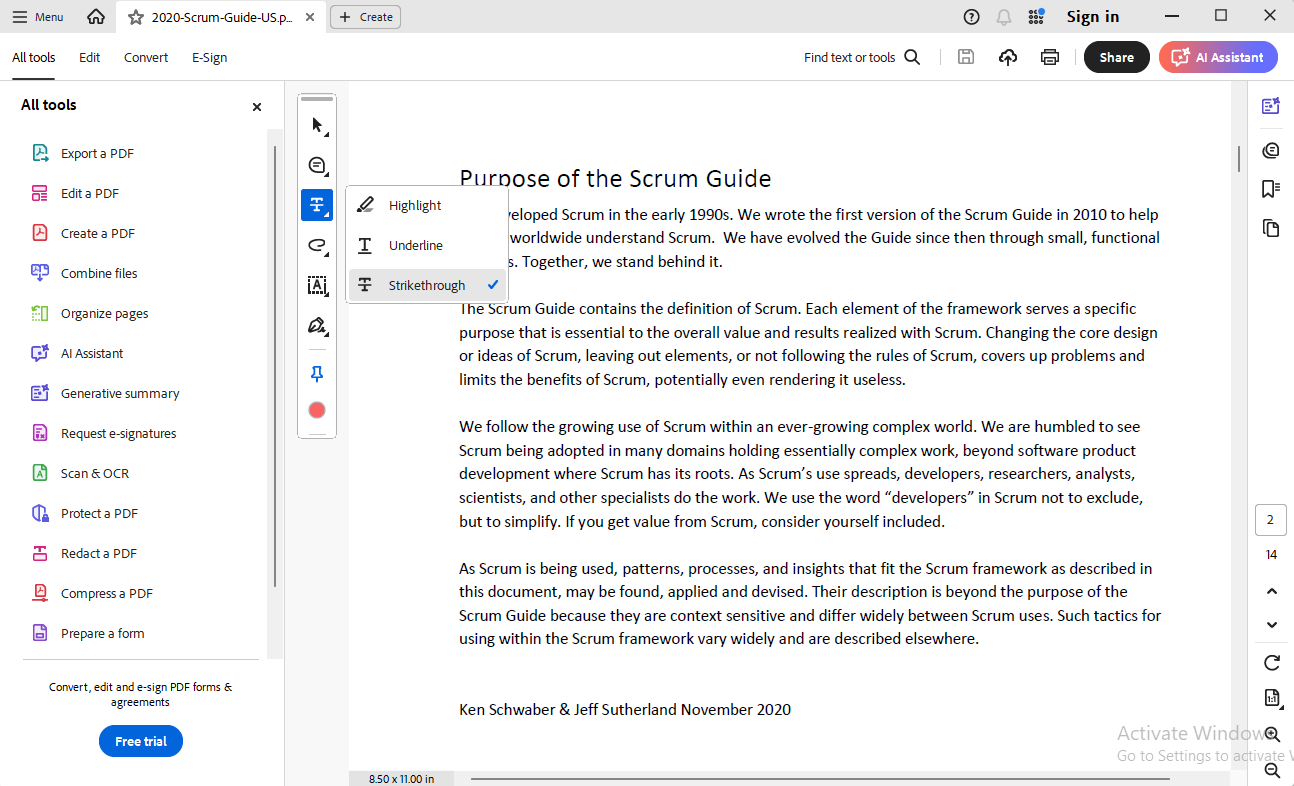Image resolution: width=1294 pixels, height=786 pixels.
Task: Select the add text box tool
Action: (x=317, y=286)
